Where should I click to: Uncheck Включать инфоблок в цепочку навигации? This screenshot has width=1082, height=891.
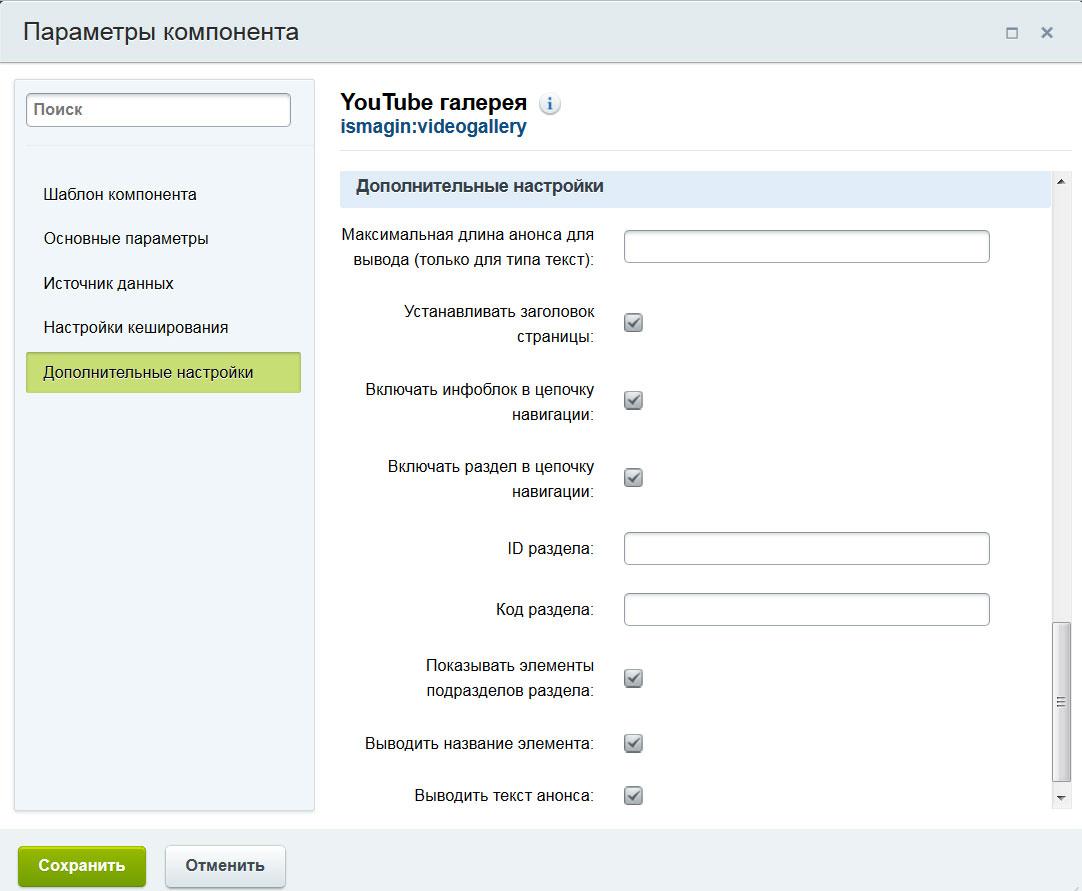click(x=633, y=400)
